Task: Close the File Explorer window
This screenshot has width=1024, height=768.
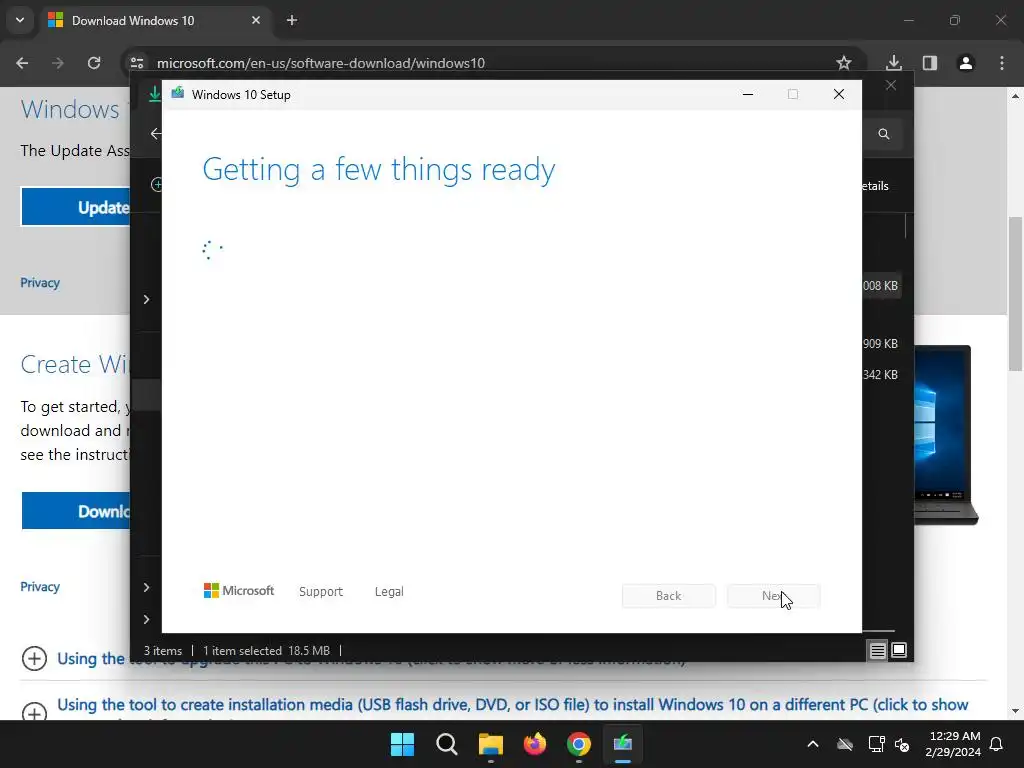Action: point(891,86)
